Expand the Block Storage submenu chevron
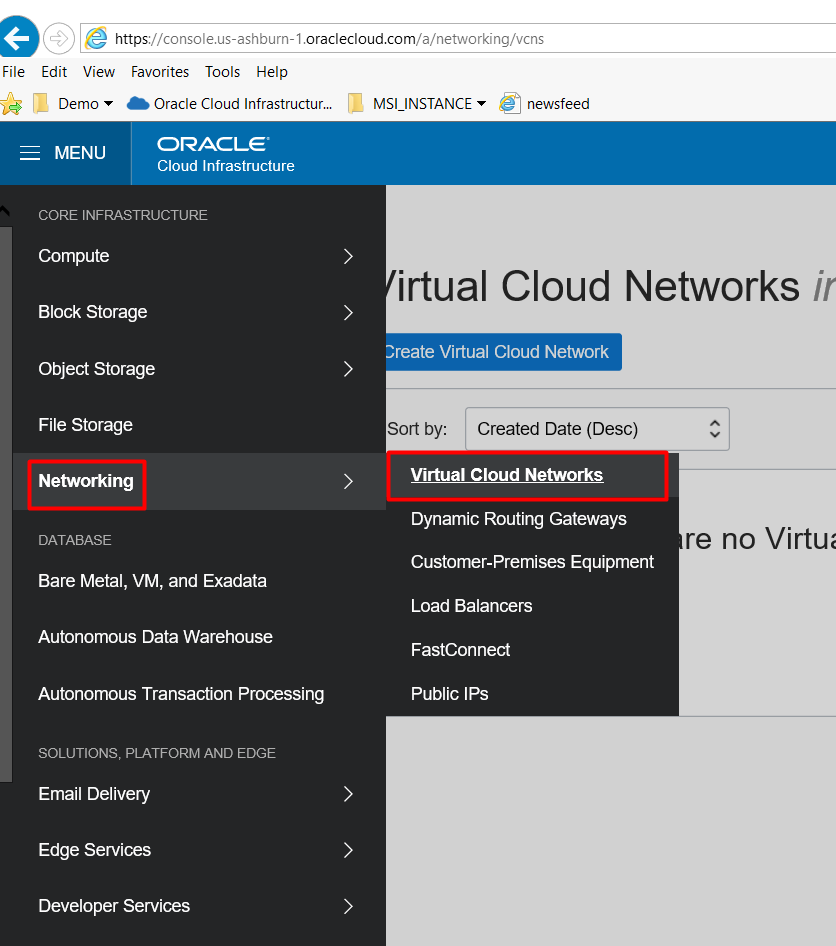Screen dimensions: 836x946 coord(348,313)
